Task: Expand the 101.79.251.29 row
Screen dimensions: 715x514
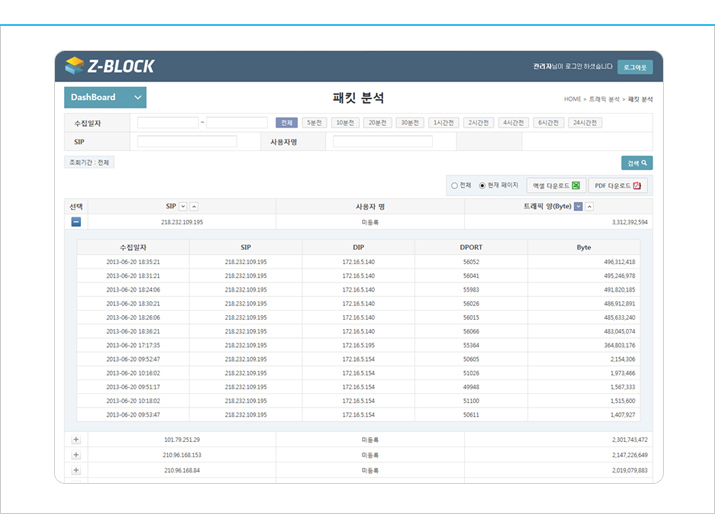Action: 76,440
